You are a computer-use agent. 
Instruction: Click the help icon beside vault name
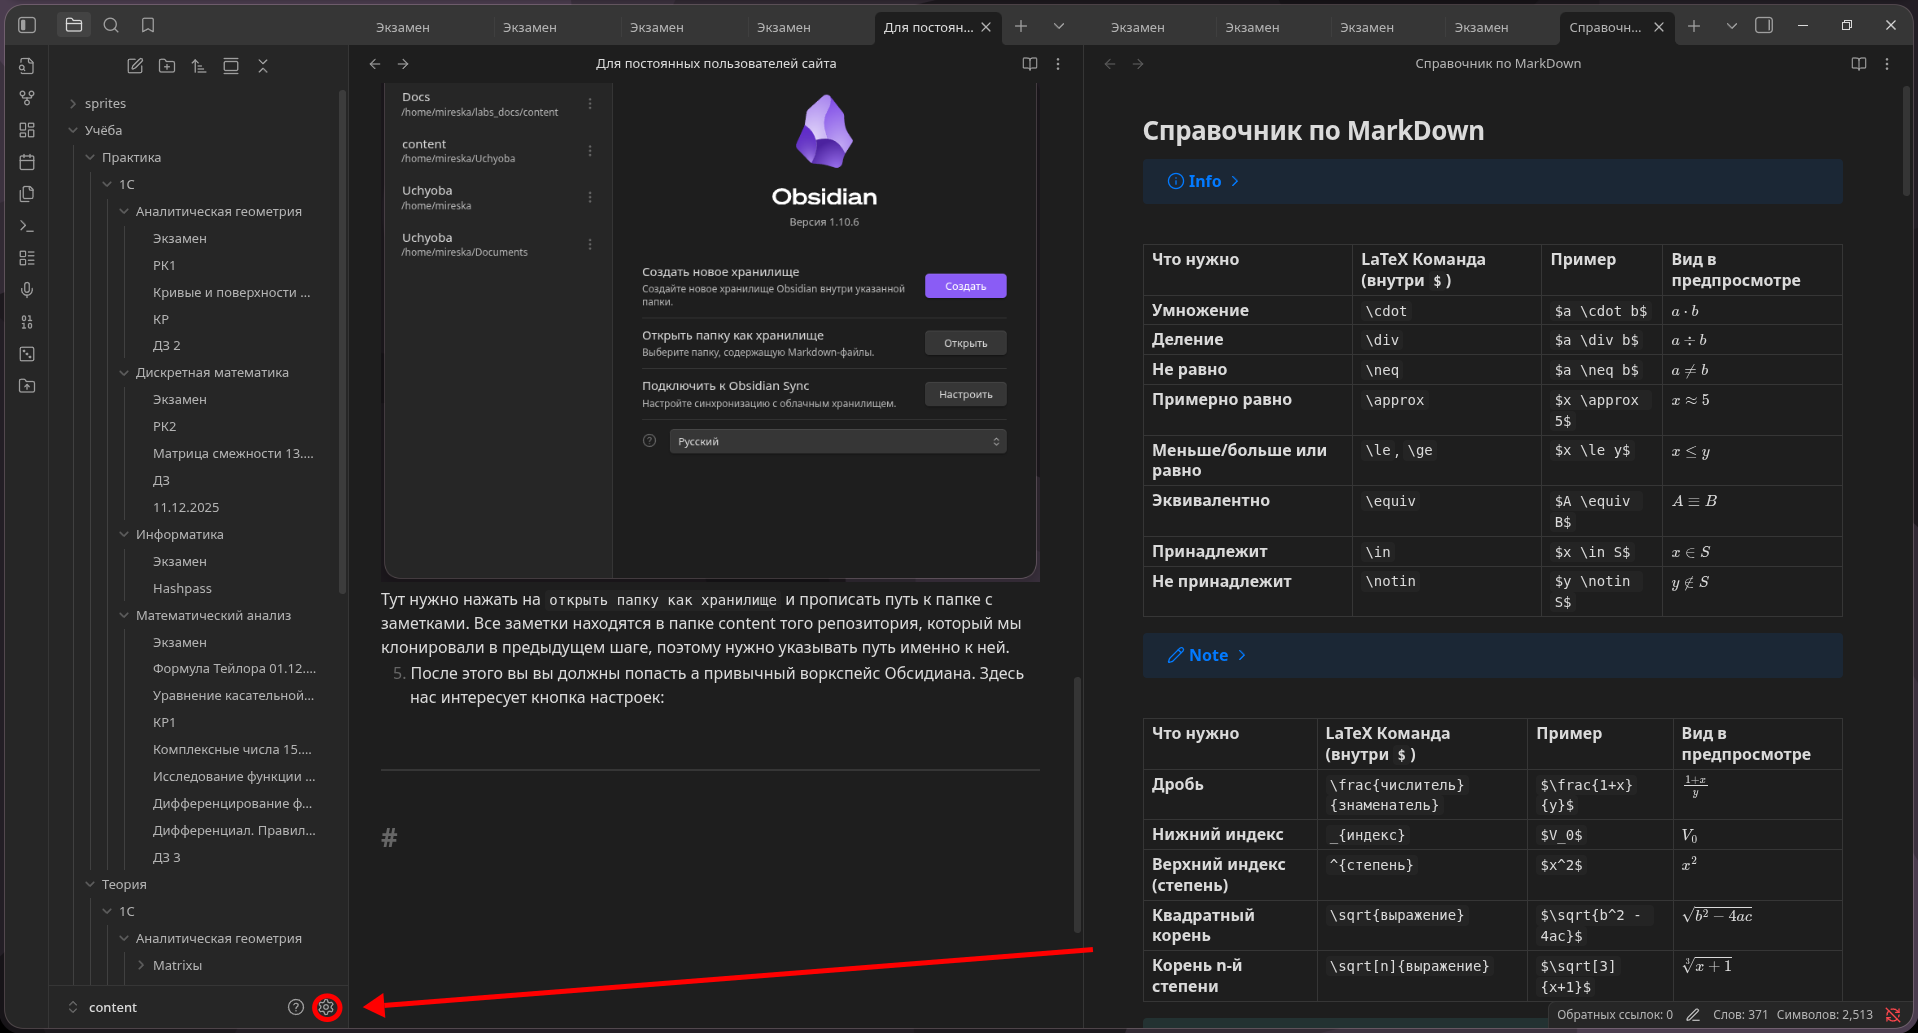(295, 1007)
